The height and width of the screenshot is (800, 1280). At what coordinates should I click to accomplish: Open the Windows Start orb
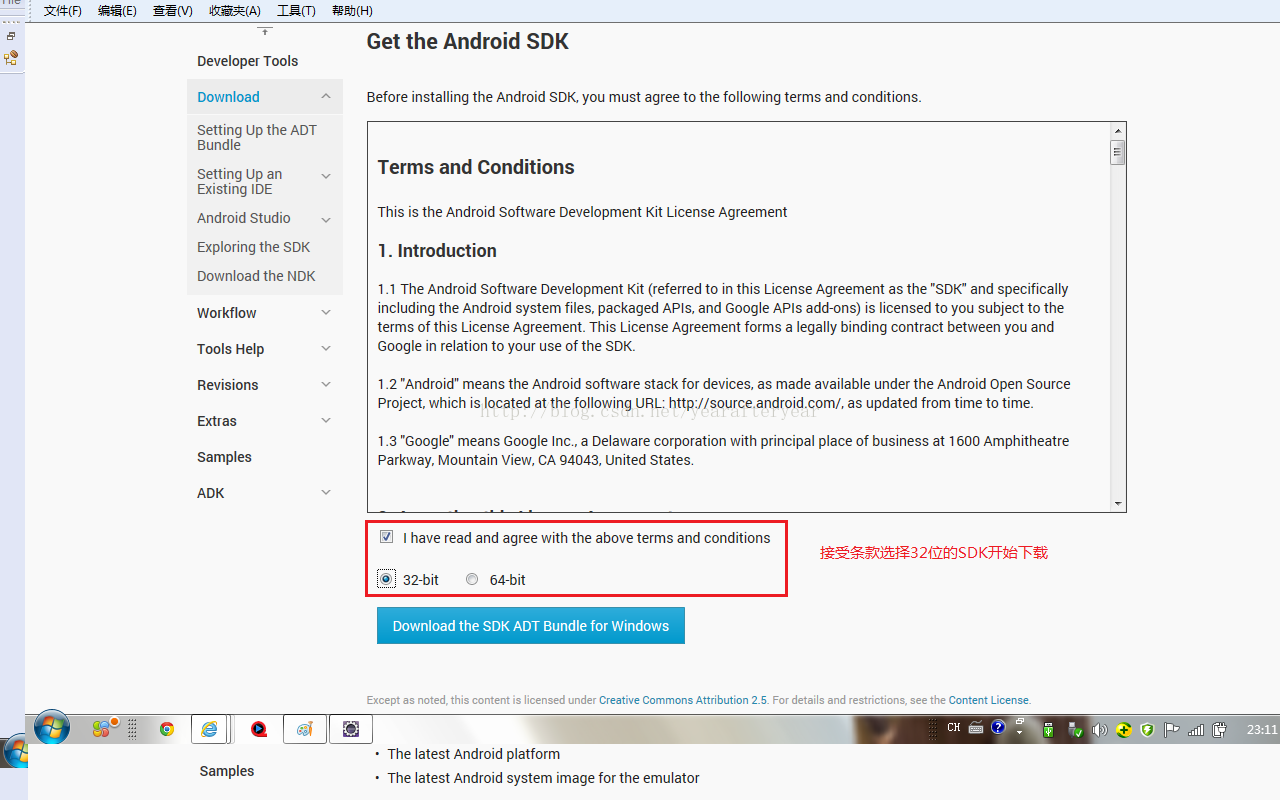(x=51, y=728)
